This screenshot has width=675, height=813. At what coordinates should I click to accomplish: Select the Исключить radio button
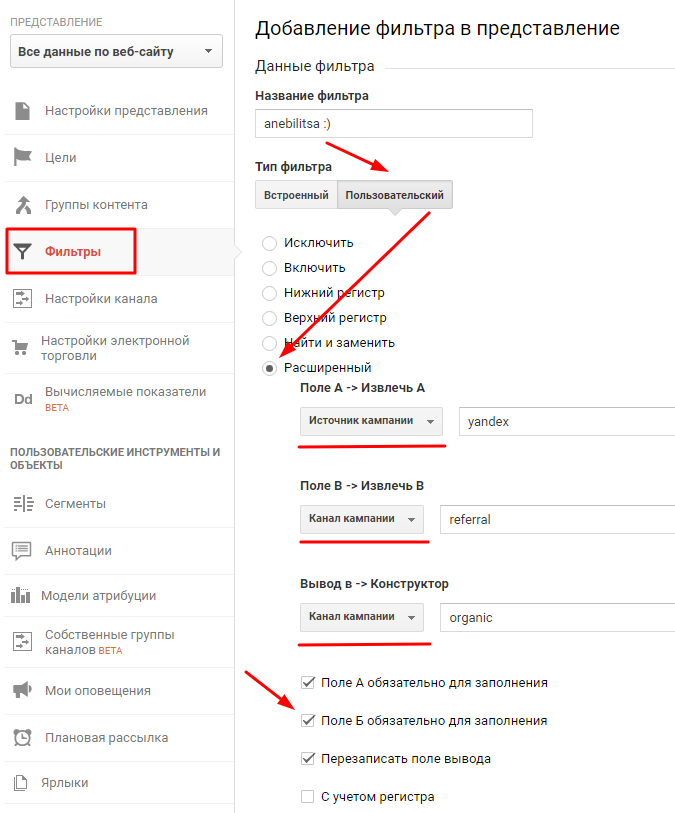pyautogui.click(x=269, y=243)
